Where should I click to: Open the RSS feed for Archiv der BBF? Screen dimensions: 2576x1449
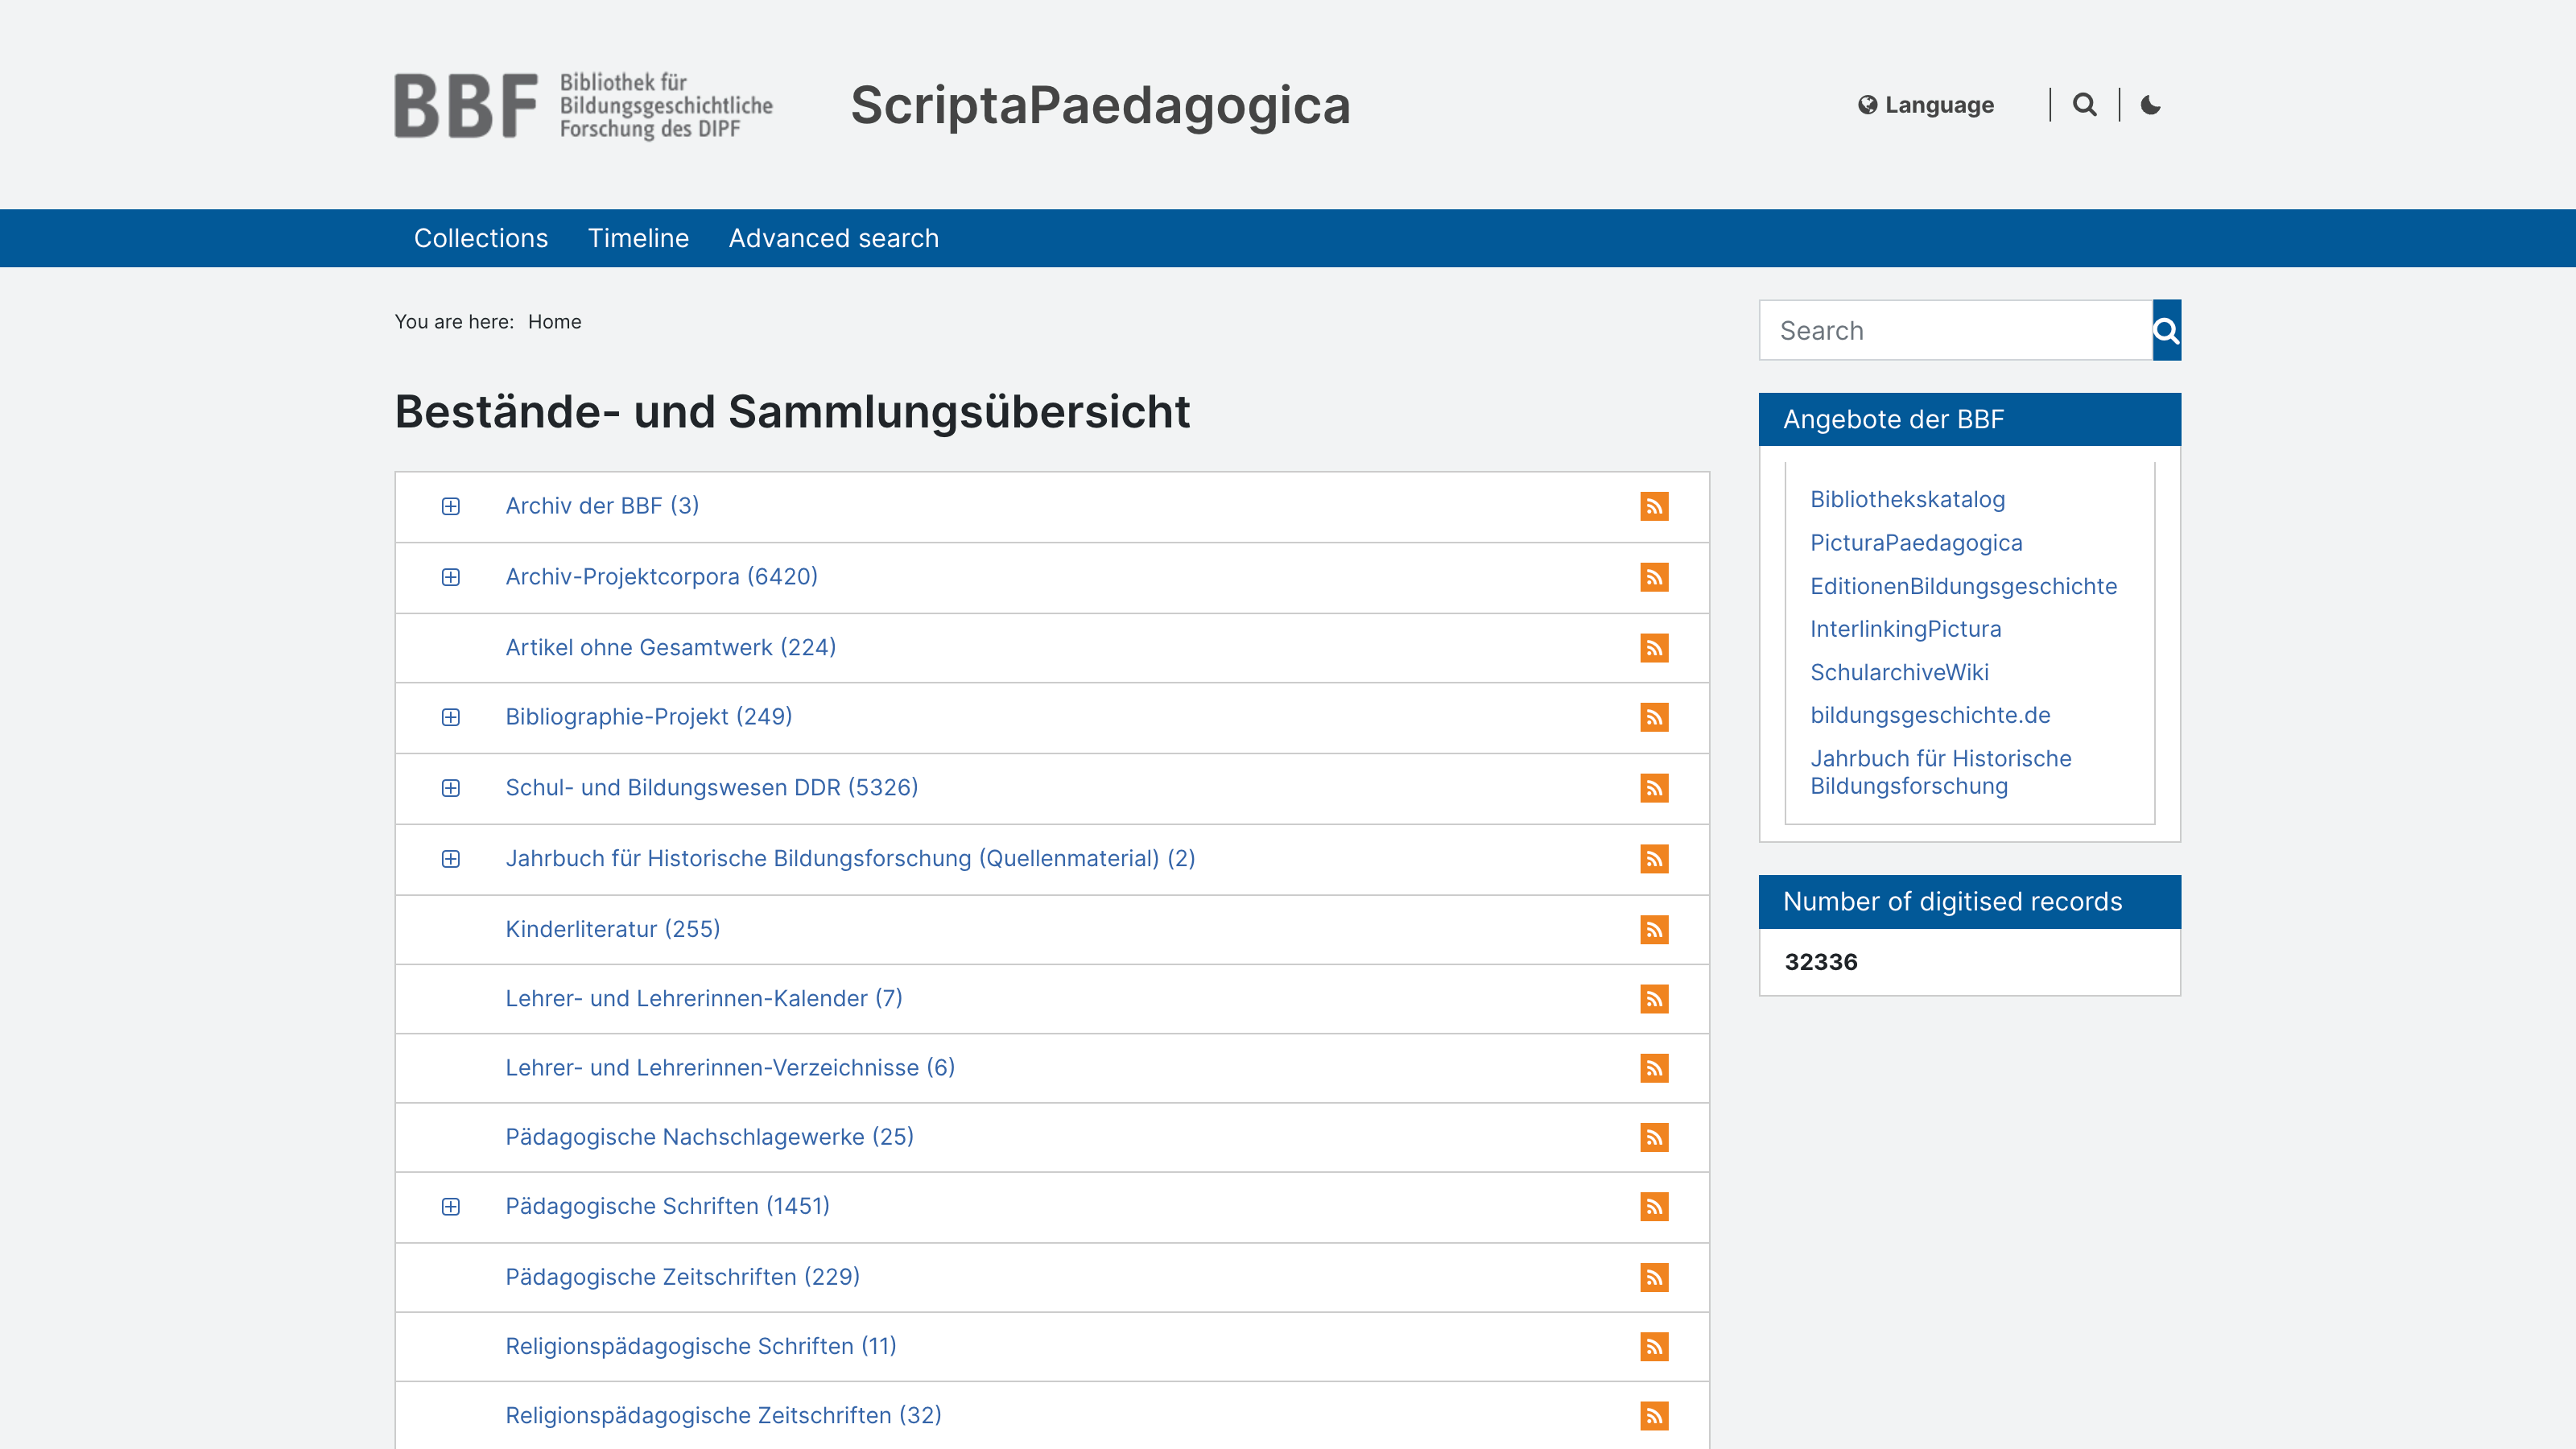pyautogui.click(x=1655, y=507)
